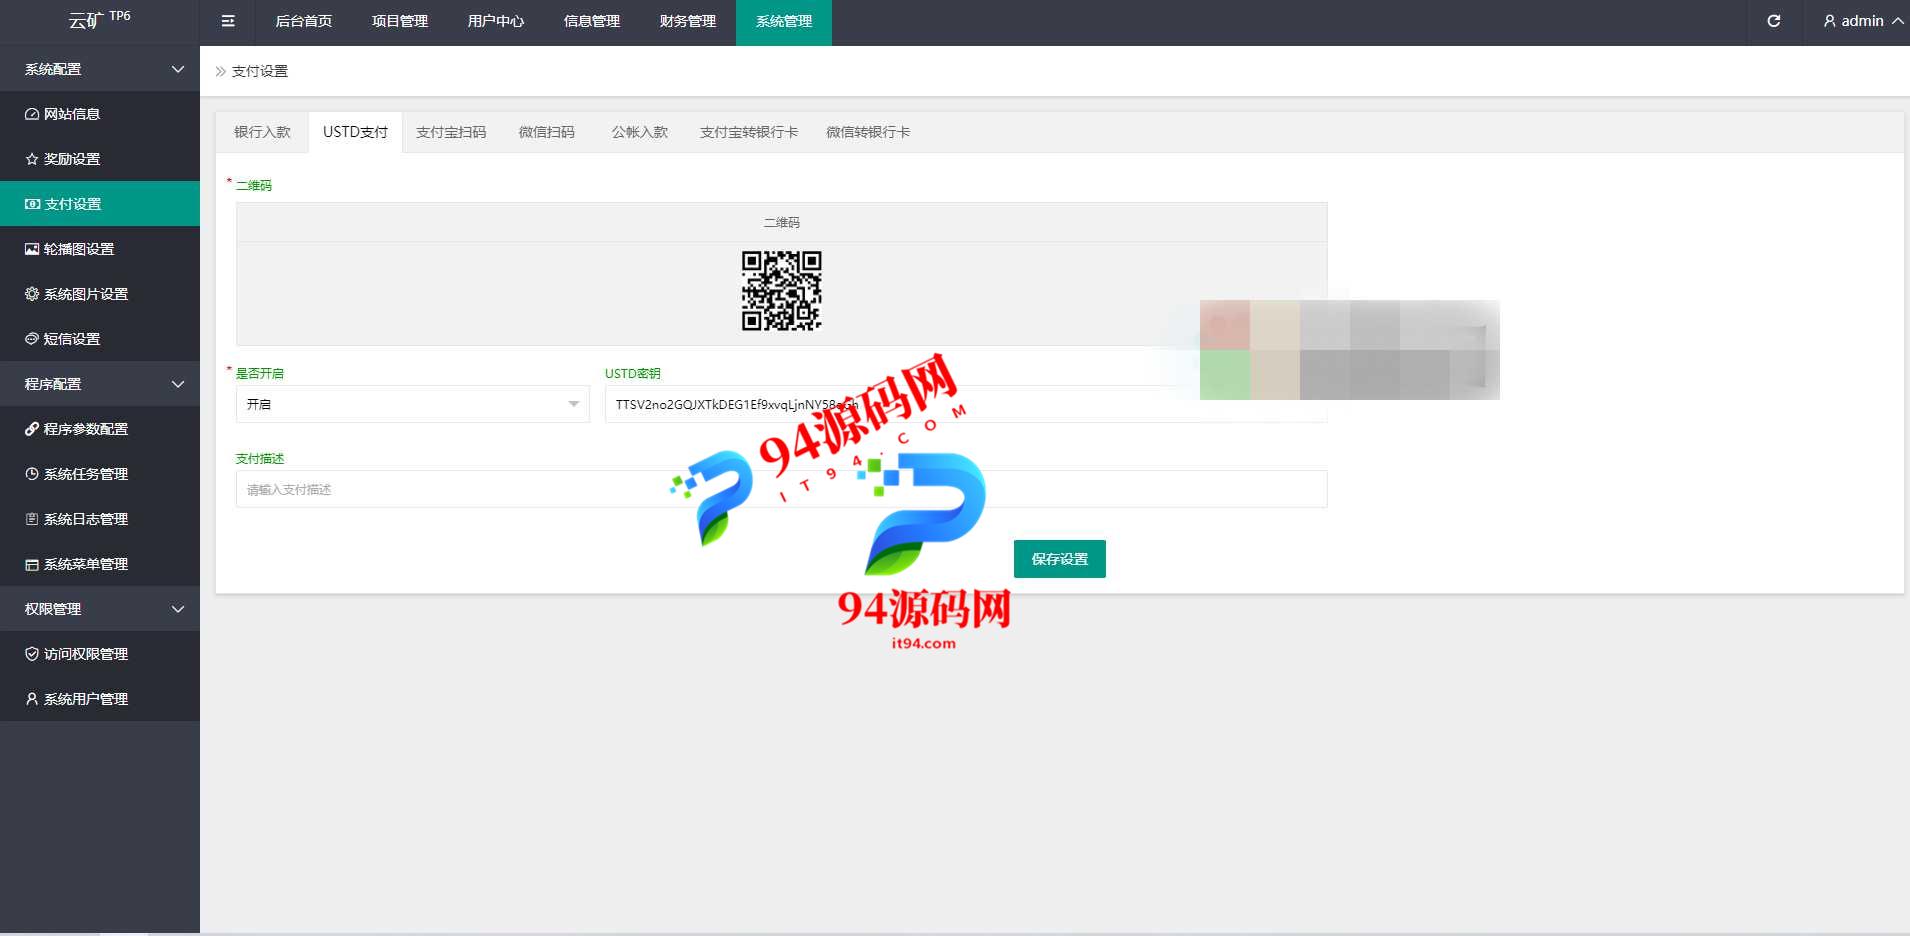Click the admin user icon

[x=1830, y=21]
